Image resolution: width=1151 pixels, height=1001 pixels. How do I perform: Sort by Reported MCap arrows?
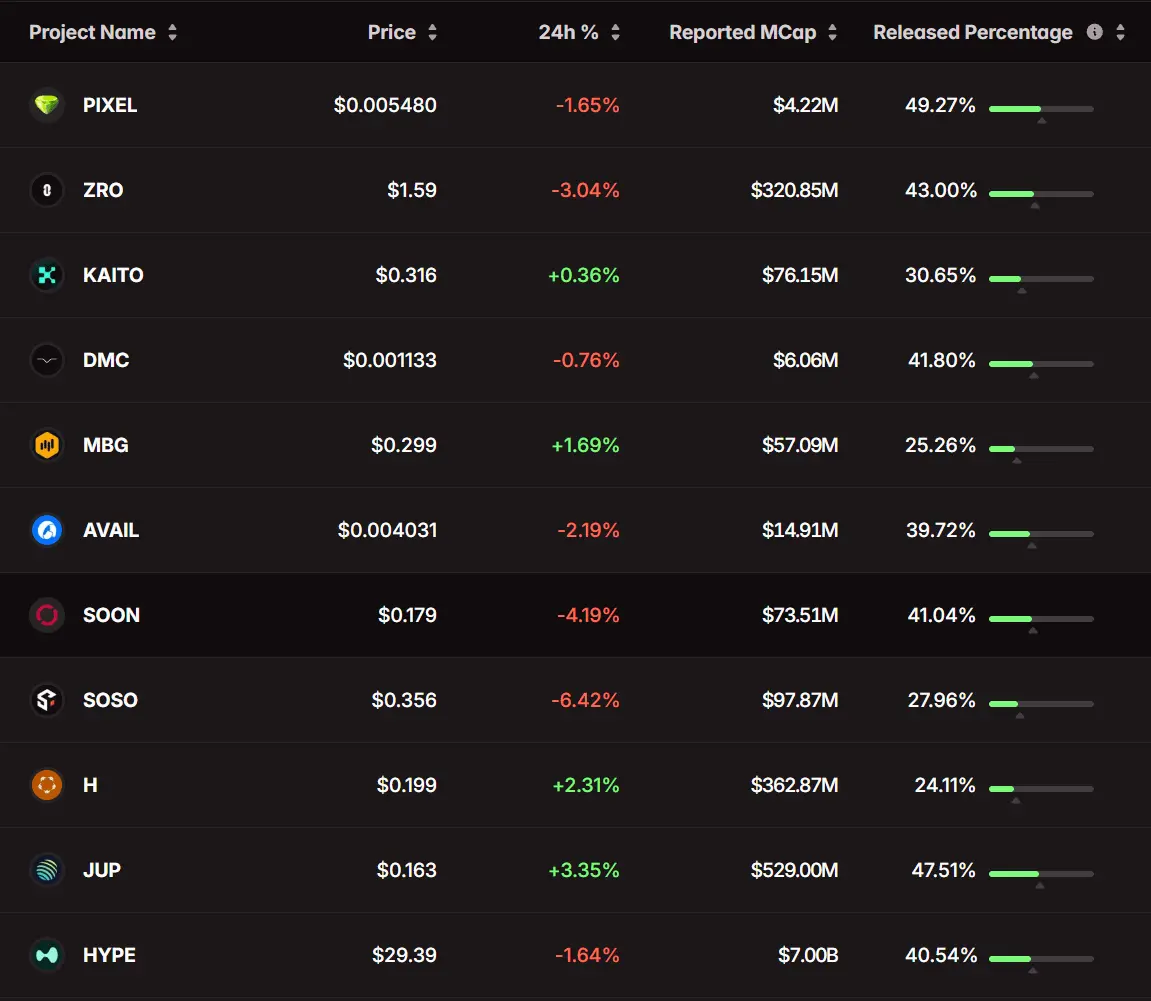[832, 33]
